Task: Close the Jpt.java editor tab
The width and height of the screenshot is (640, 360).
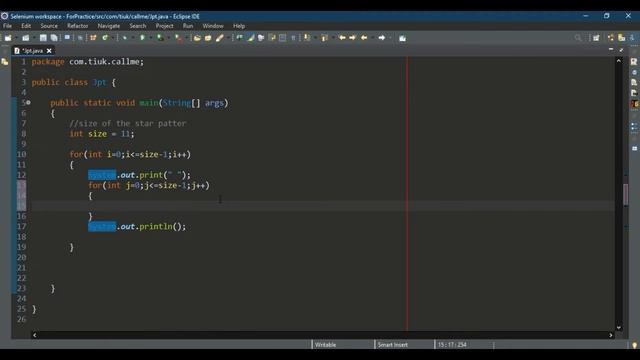Action: click(49, 51)
